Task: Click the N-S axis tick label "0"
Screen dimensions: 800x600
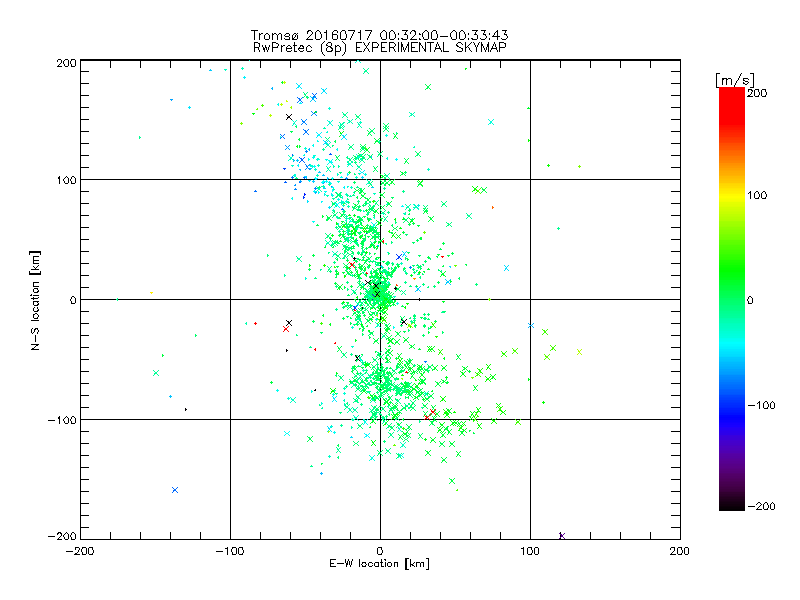Action: (x=73, y=300)
